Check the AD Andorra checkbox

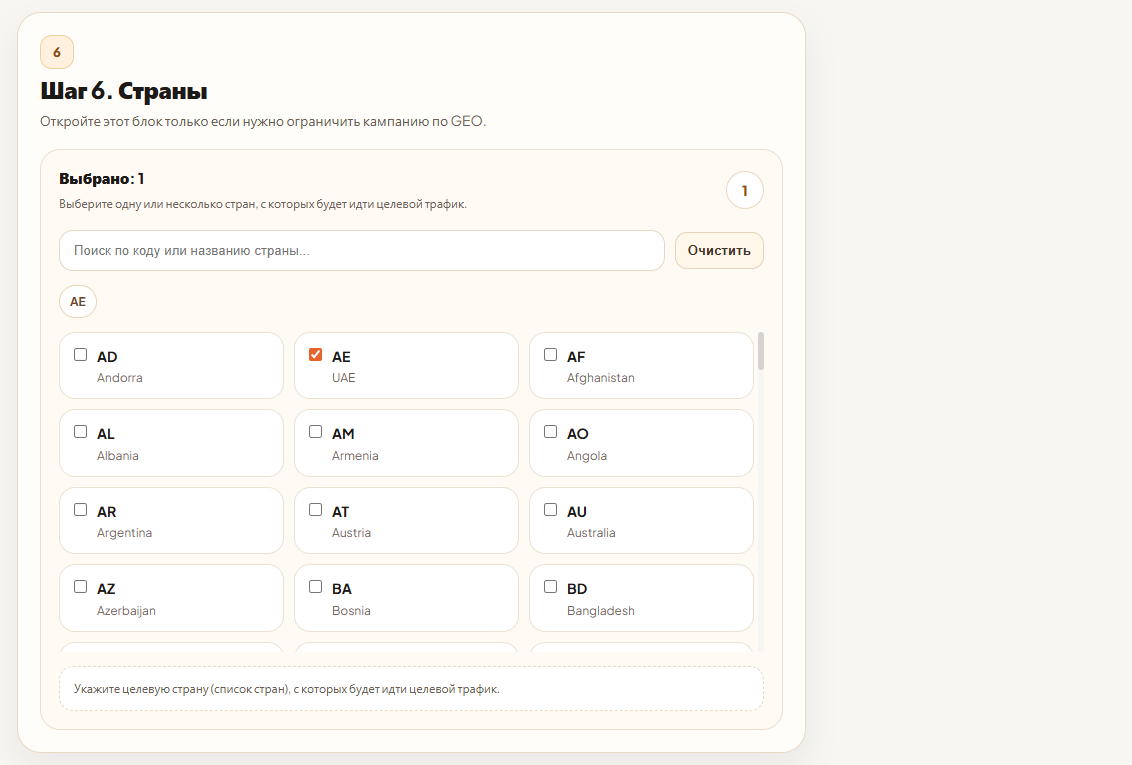tap(81, 355)
